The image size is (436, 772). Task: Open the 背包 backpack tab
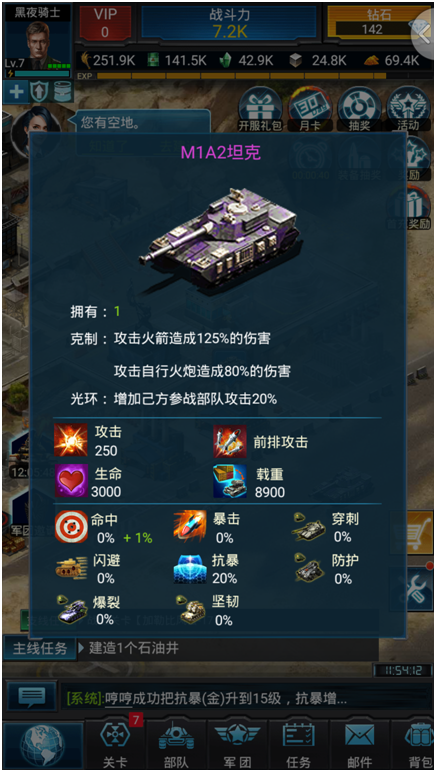(416, 745)
